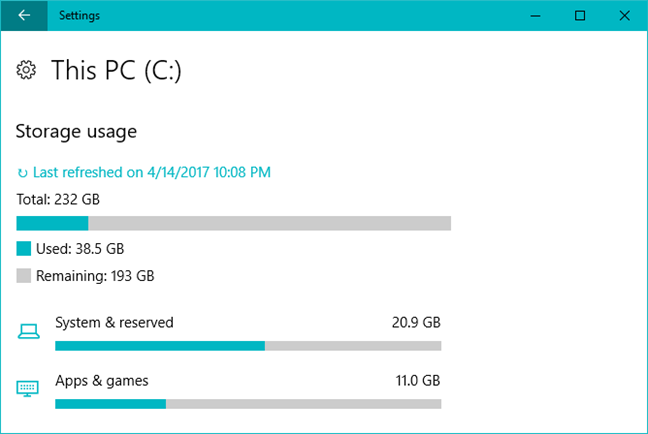Click the Settings window title

79,16
